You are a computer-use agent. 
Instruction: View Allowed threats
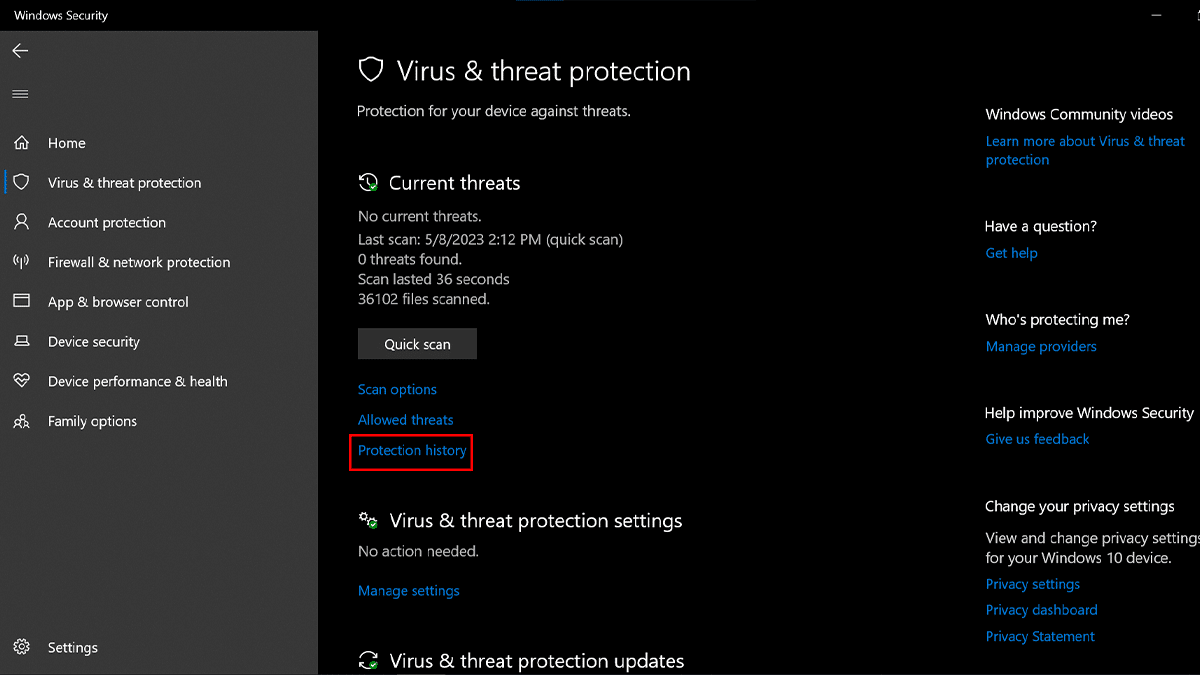coord(405,420)
